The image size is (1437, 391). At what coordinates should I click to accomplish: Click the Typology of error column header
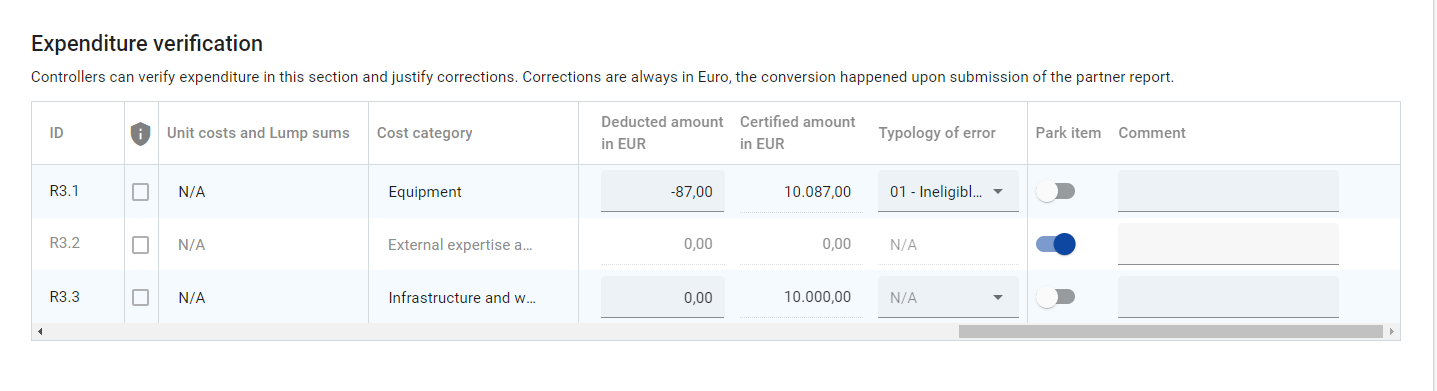(x=937, y=133)
